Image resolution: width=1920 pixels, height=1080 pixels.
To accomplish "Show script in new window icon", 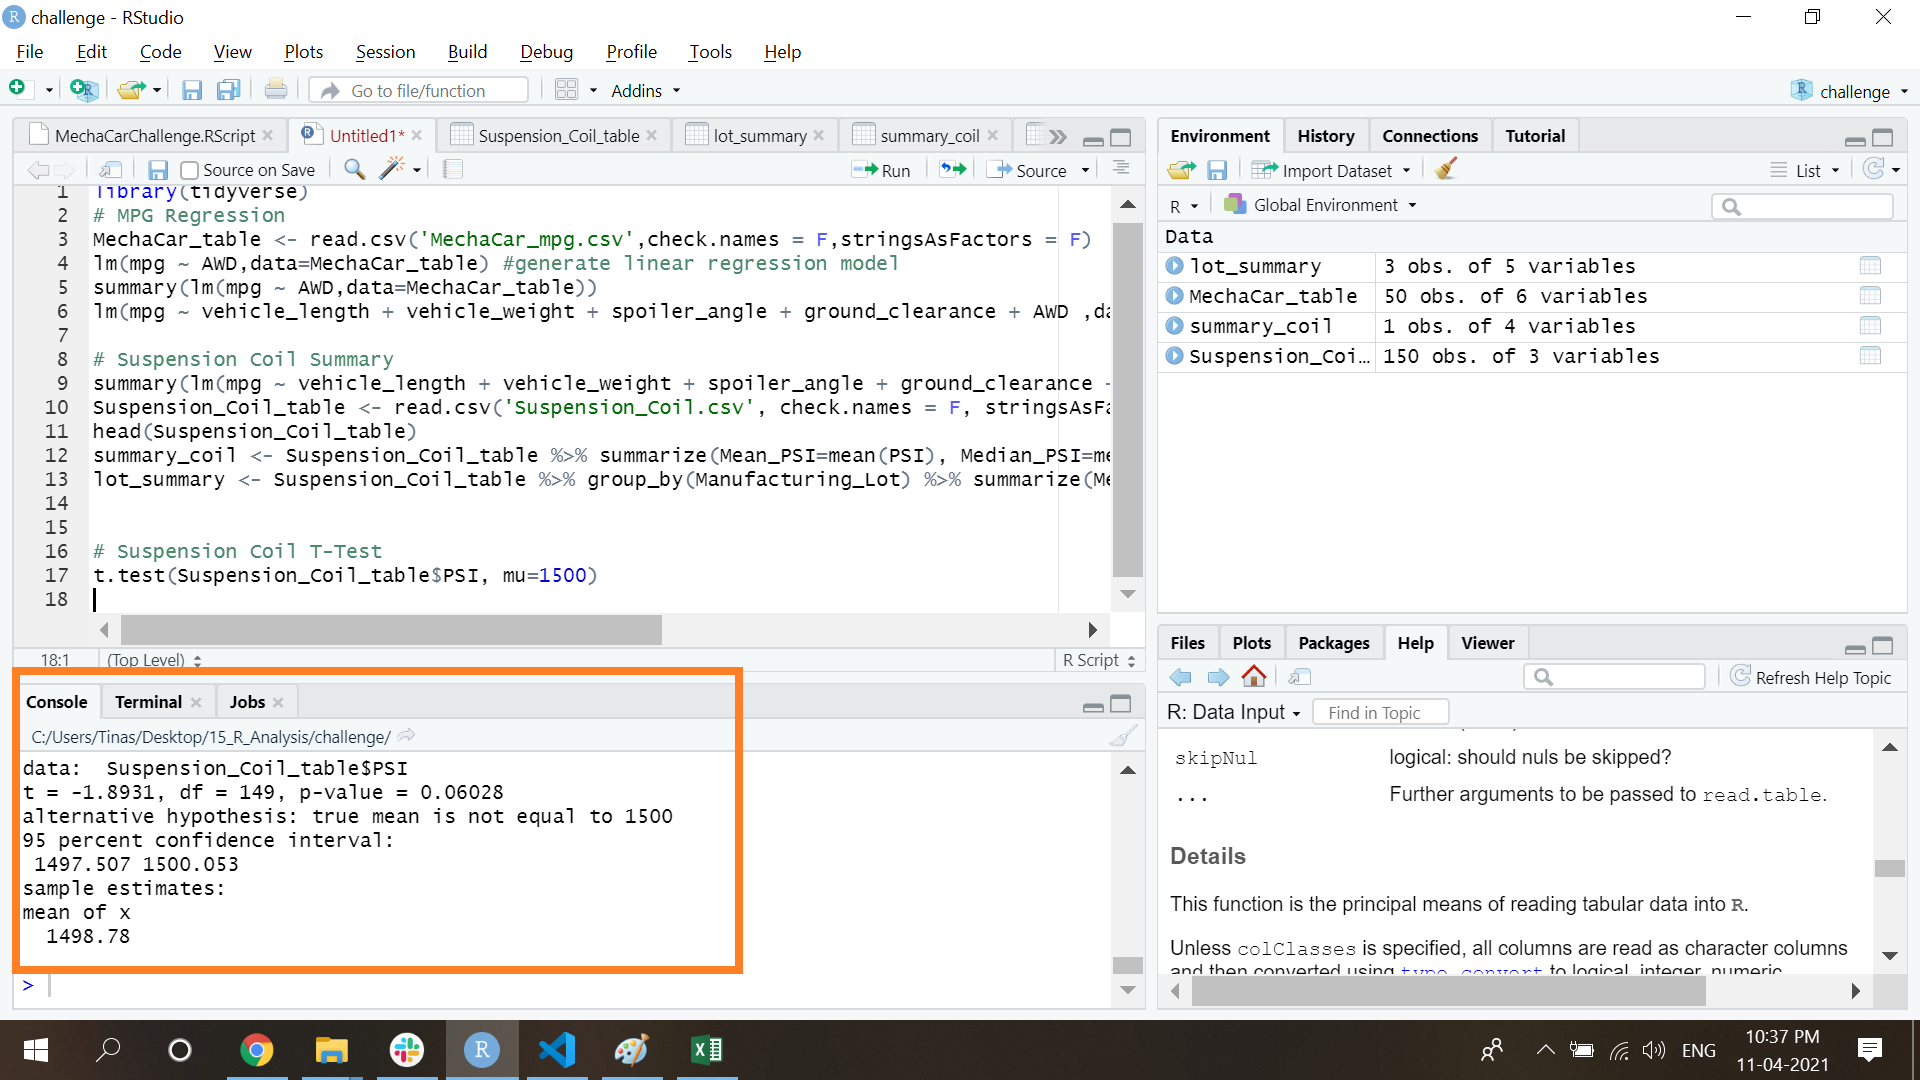I will click(x=111, y=170).
